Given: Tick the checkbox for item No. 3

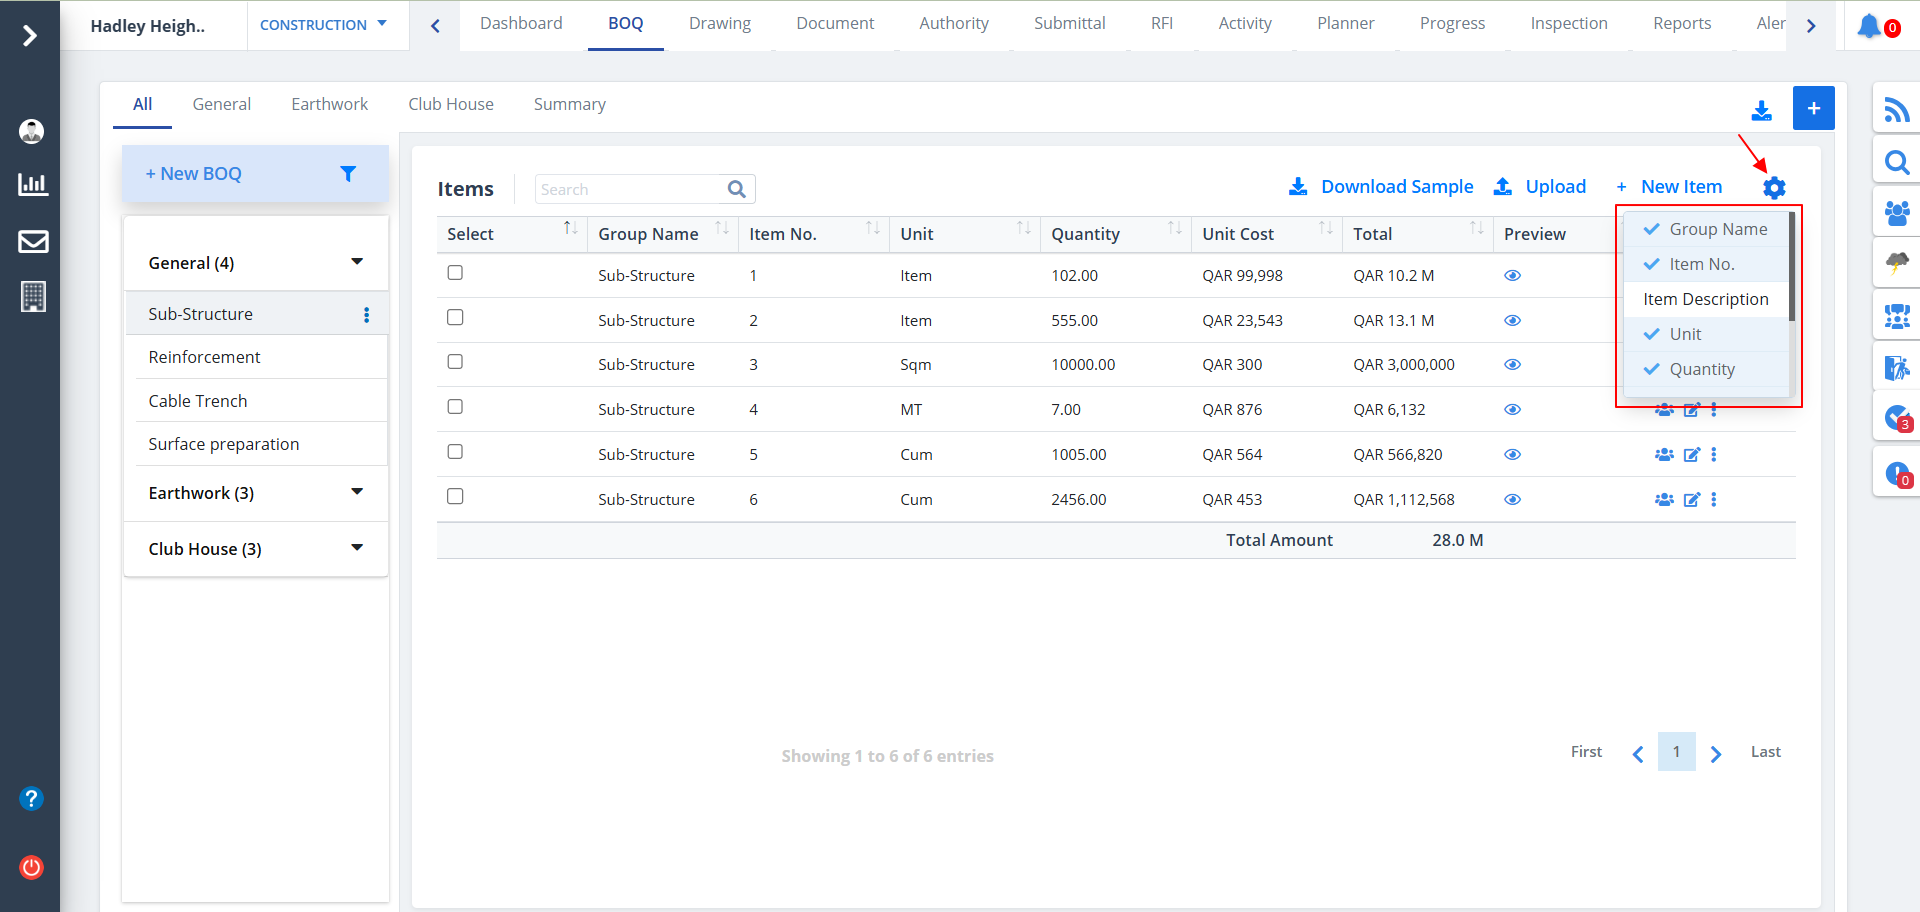Looking at the screenshot, I should [x=455, y=362].
